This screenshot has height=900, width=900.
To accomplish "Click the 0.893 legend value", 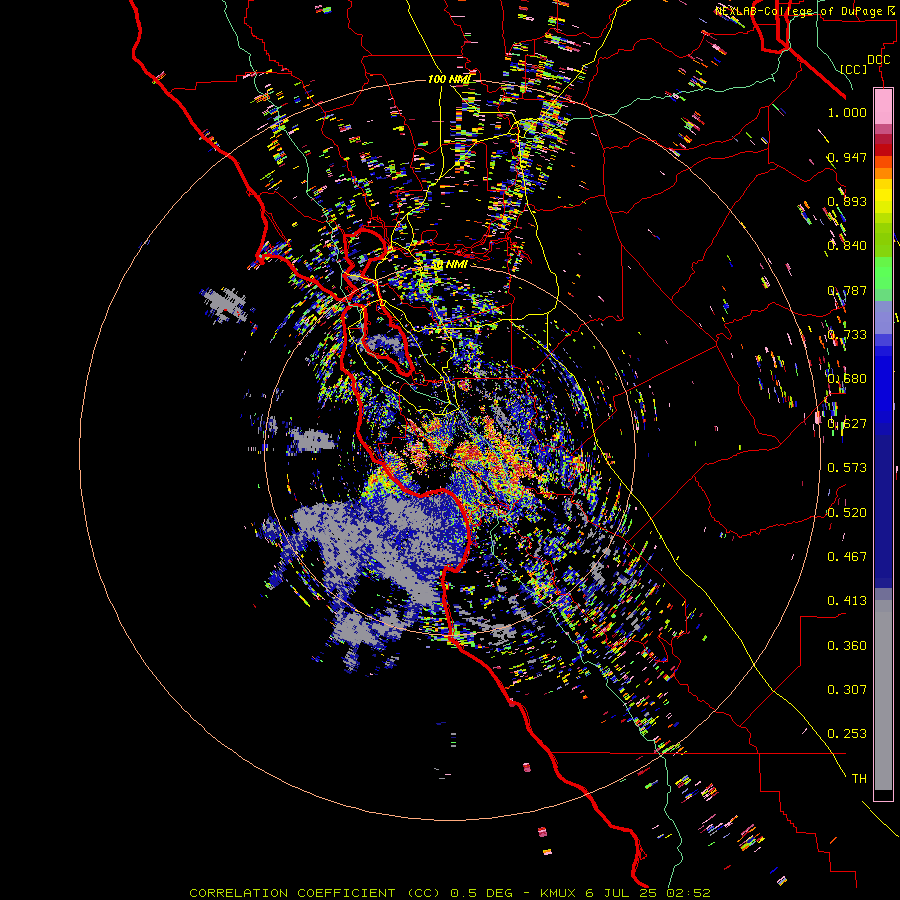I will (x=847, y=201).
